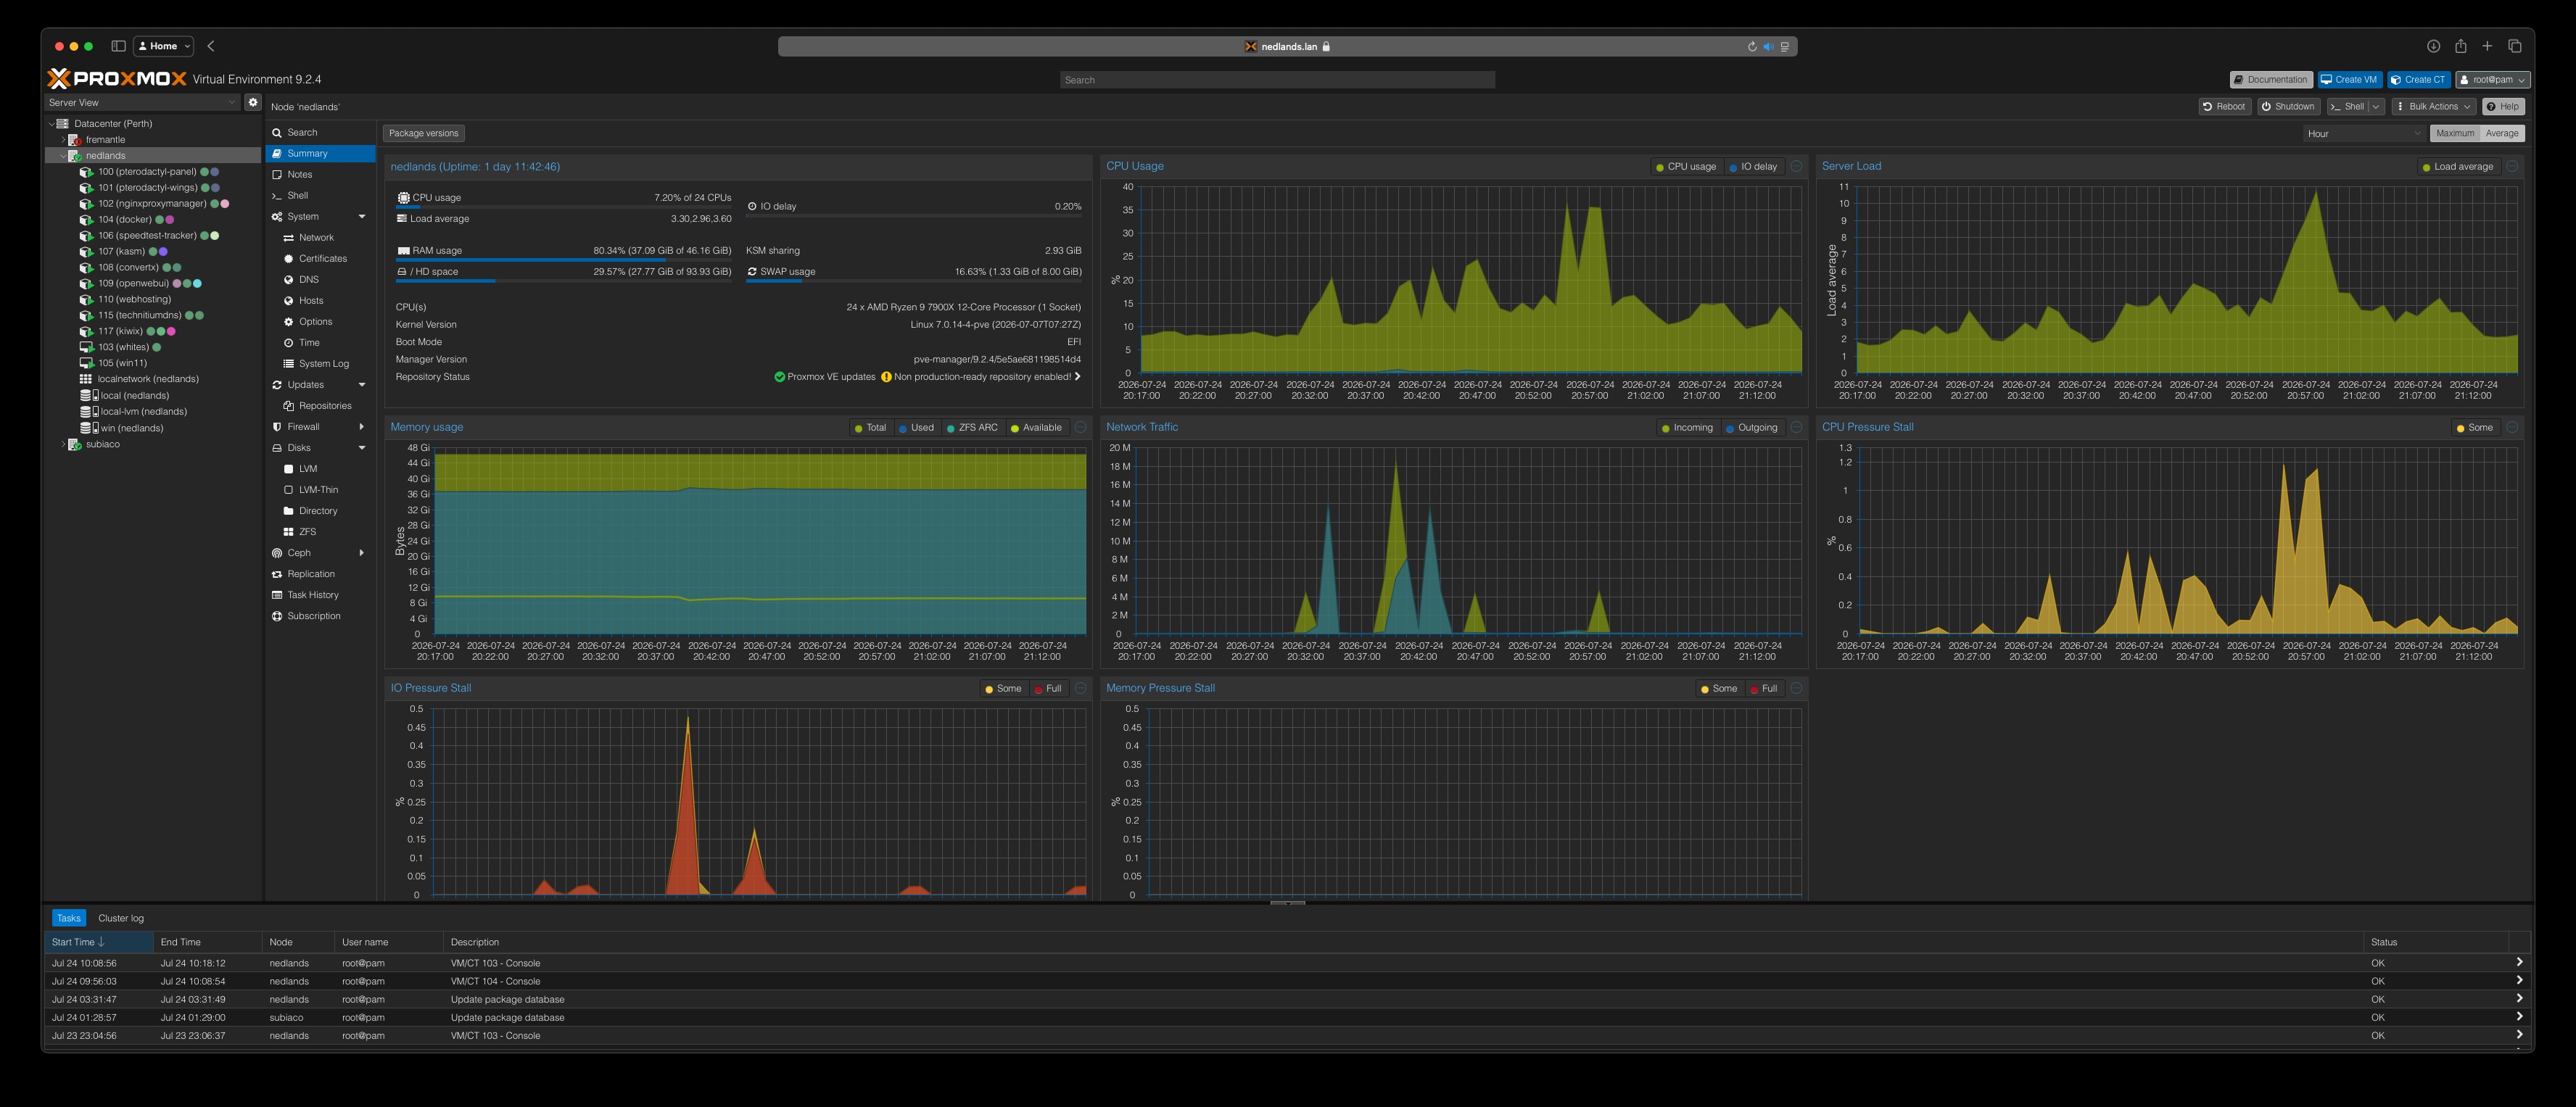Click the Safari share icon
This screenshot has width=2576, height=1107.
tap(2460, 46)
